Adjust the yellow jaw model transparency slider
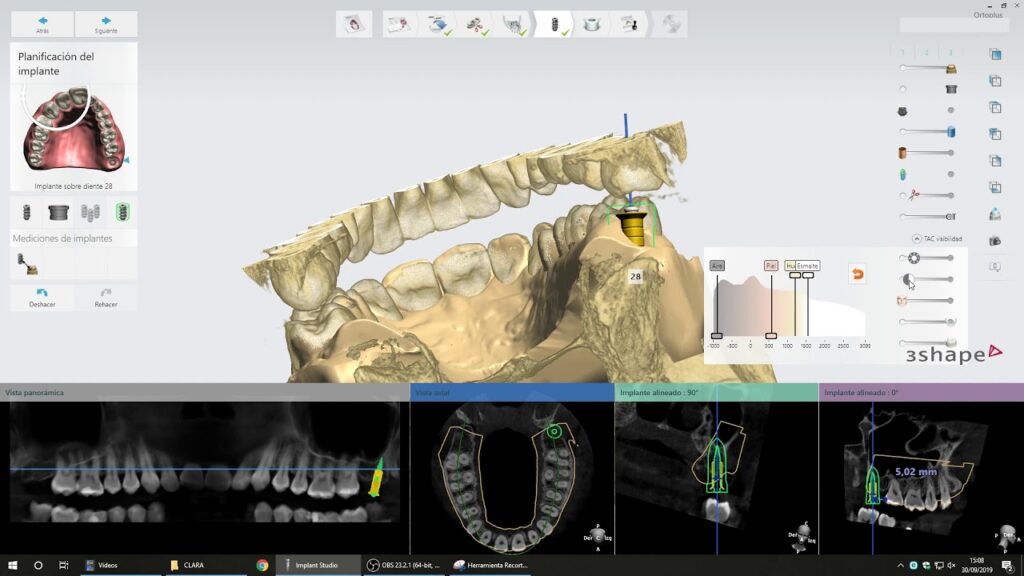The height and width of the screenshot is (576, 1024). coord(927,68)
